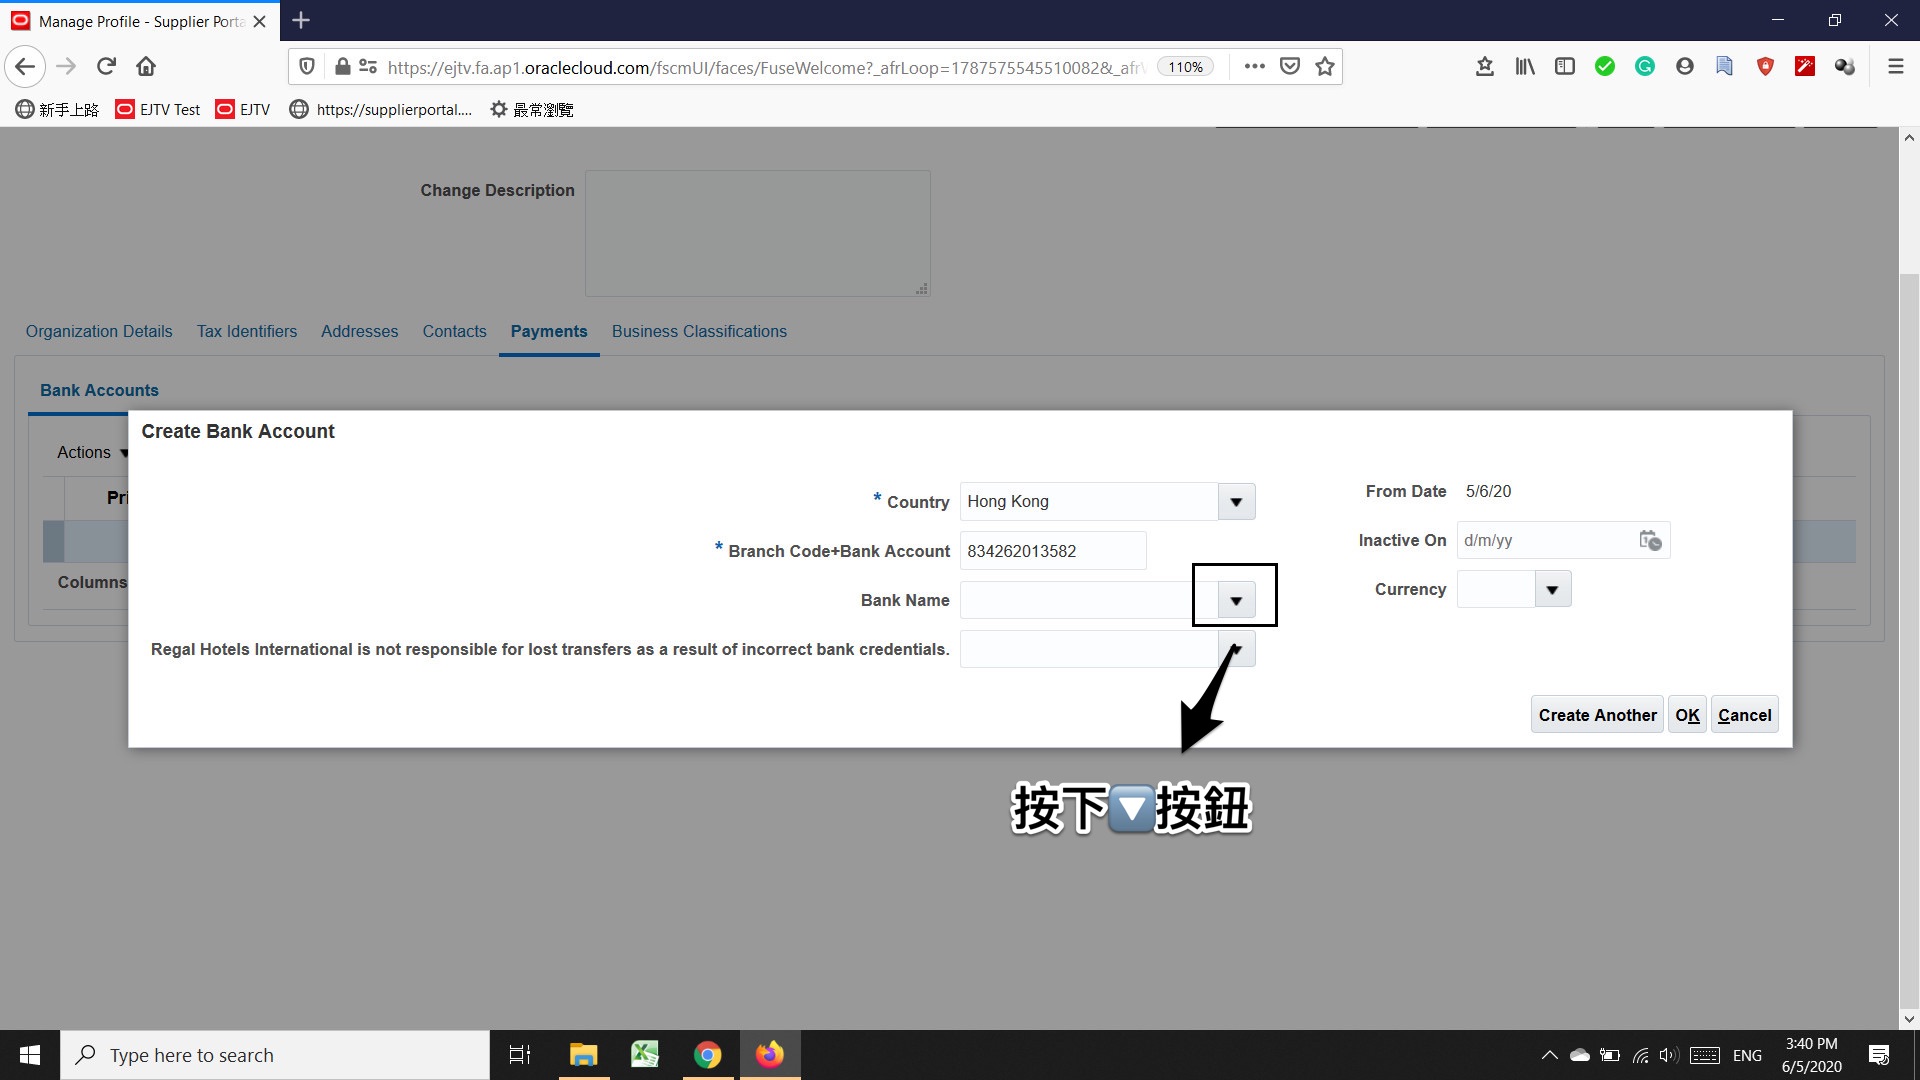This screenshot has height=1080, width=1920.
Task: Click the browser address bar URL
Action: (765, 67)
